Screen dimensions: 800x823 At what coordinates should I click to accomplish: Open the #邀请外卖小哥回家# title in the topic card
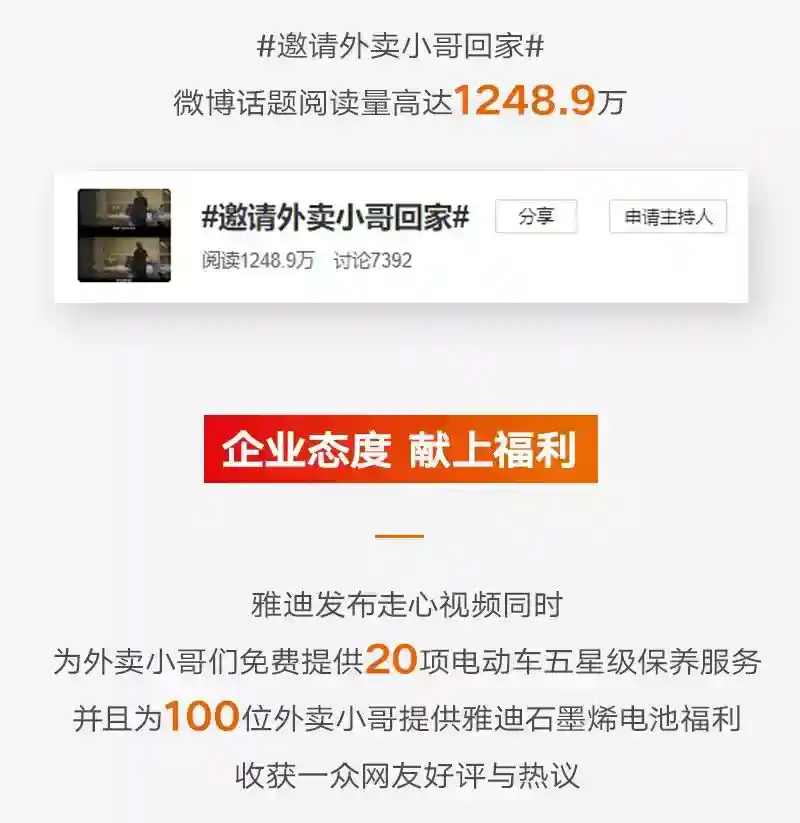pyautogui.click(x=335, y=217)
